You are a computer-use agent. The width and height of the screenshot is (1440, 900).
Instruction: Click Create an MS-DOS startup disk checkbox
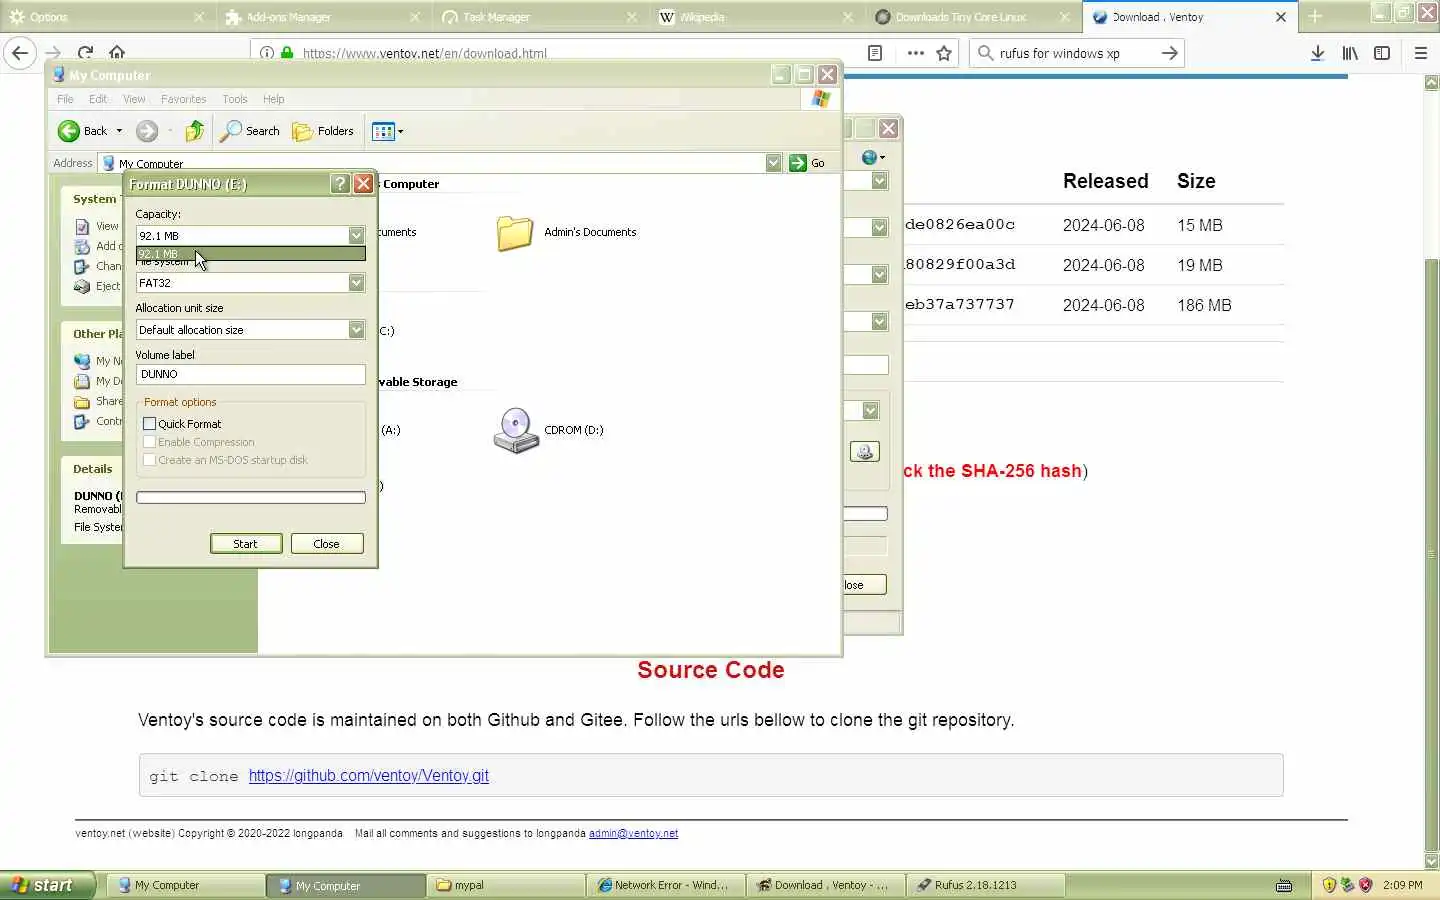(150, 460)
